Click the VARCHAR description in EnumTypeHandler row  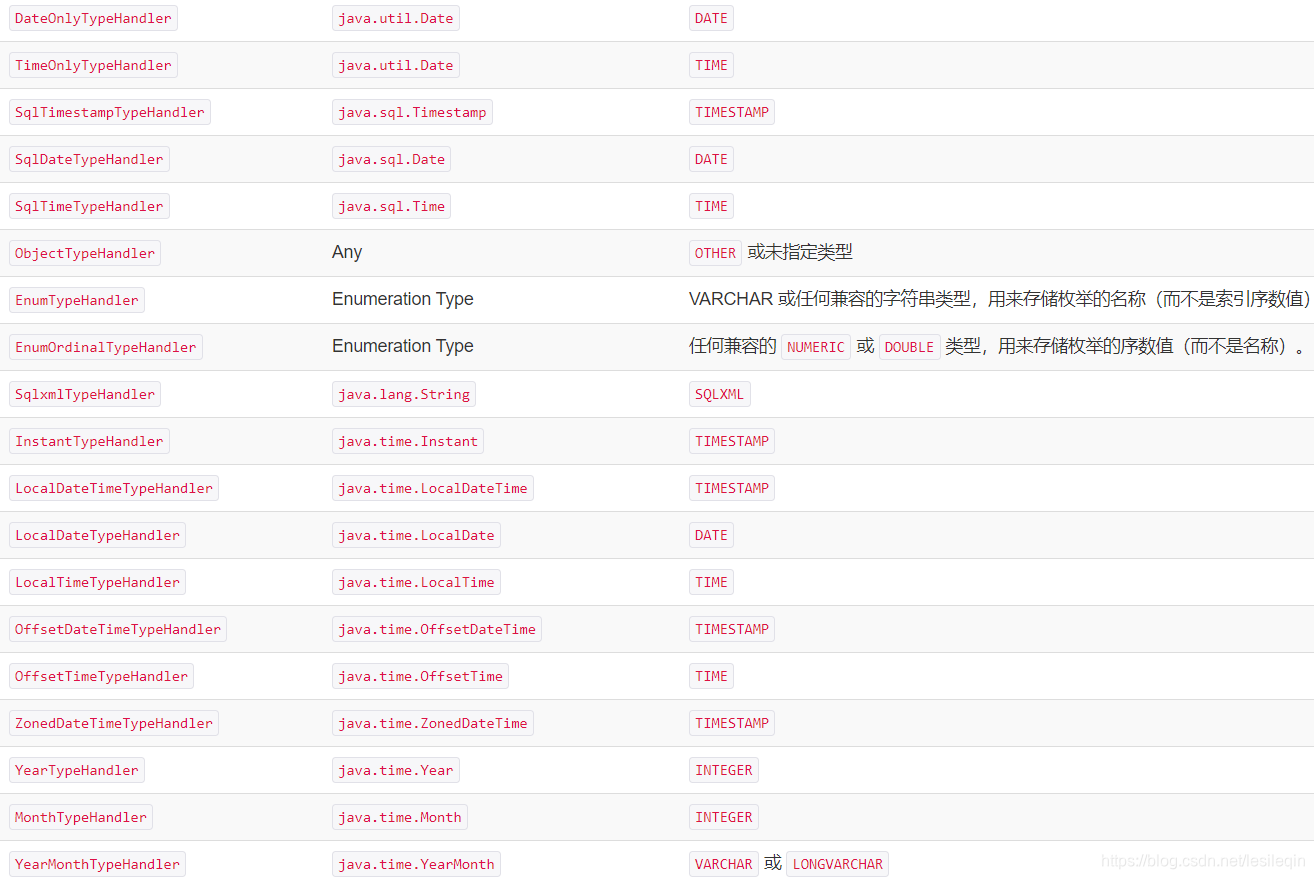coord(1000,299)
